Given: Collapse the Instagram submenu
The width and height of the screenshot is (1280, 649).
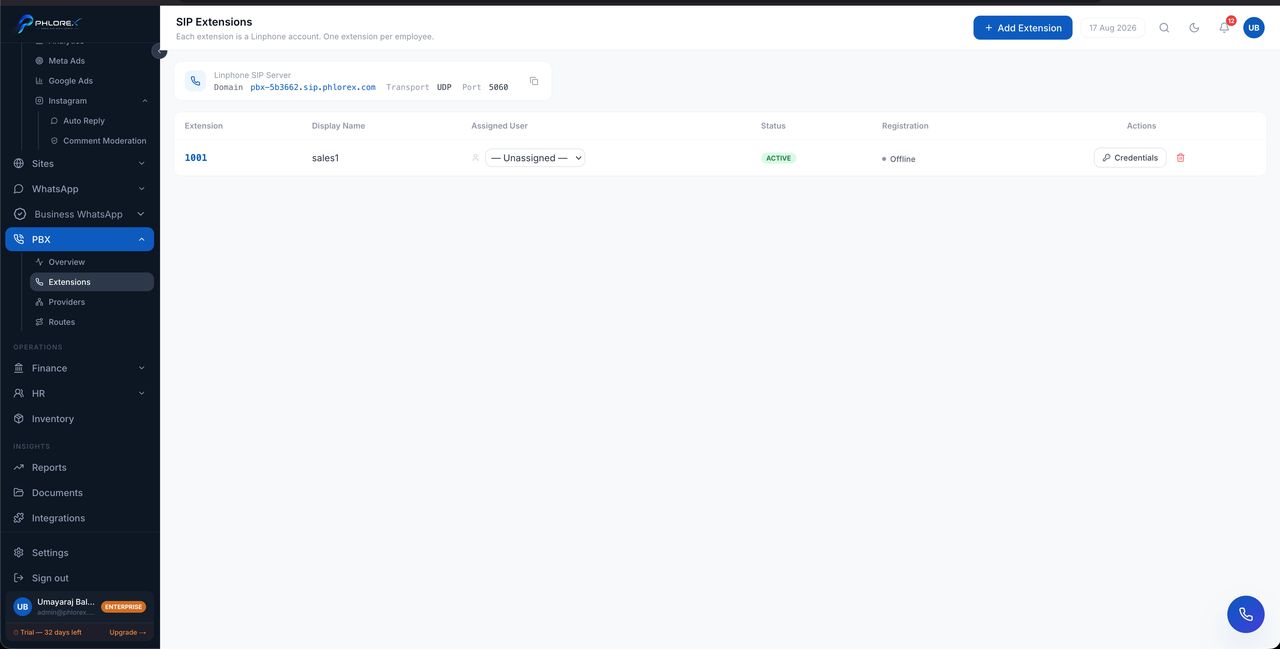Looking at the screenshot, I should pos(145,101).
